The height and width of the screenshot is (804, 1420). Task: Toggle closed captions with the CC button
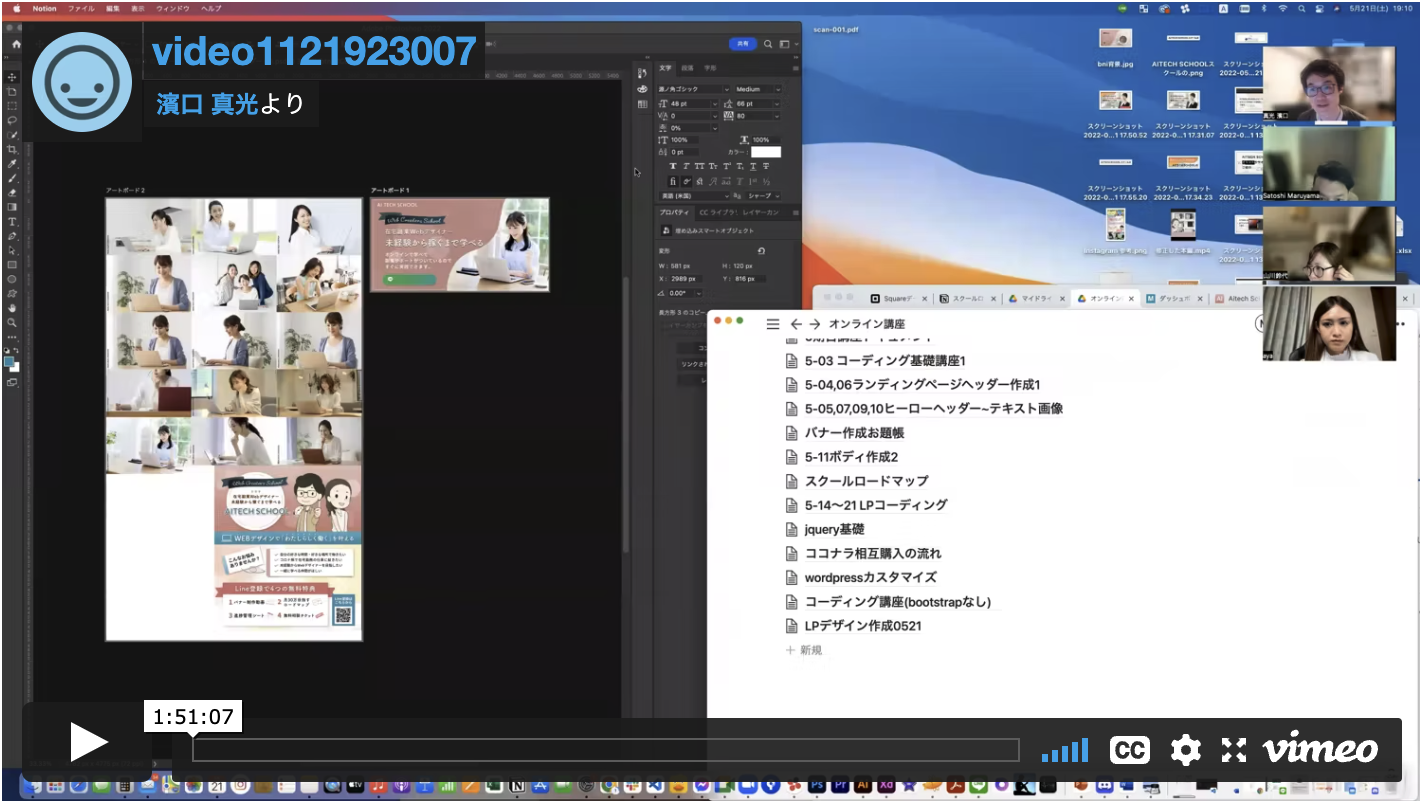coord(1130,749)
